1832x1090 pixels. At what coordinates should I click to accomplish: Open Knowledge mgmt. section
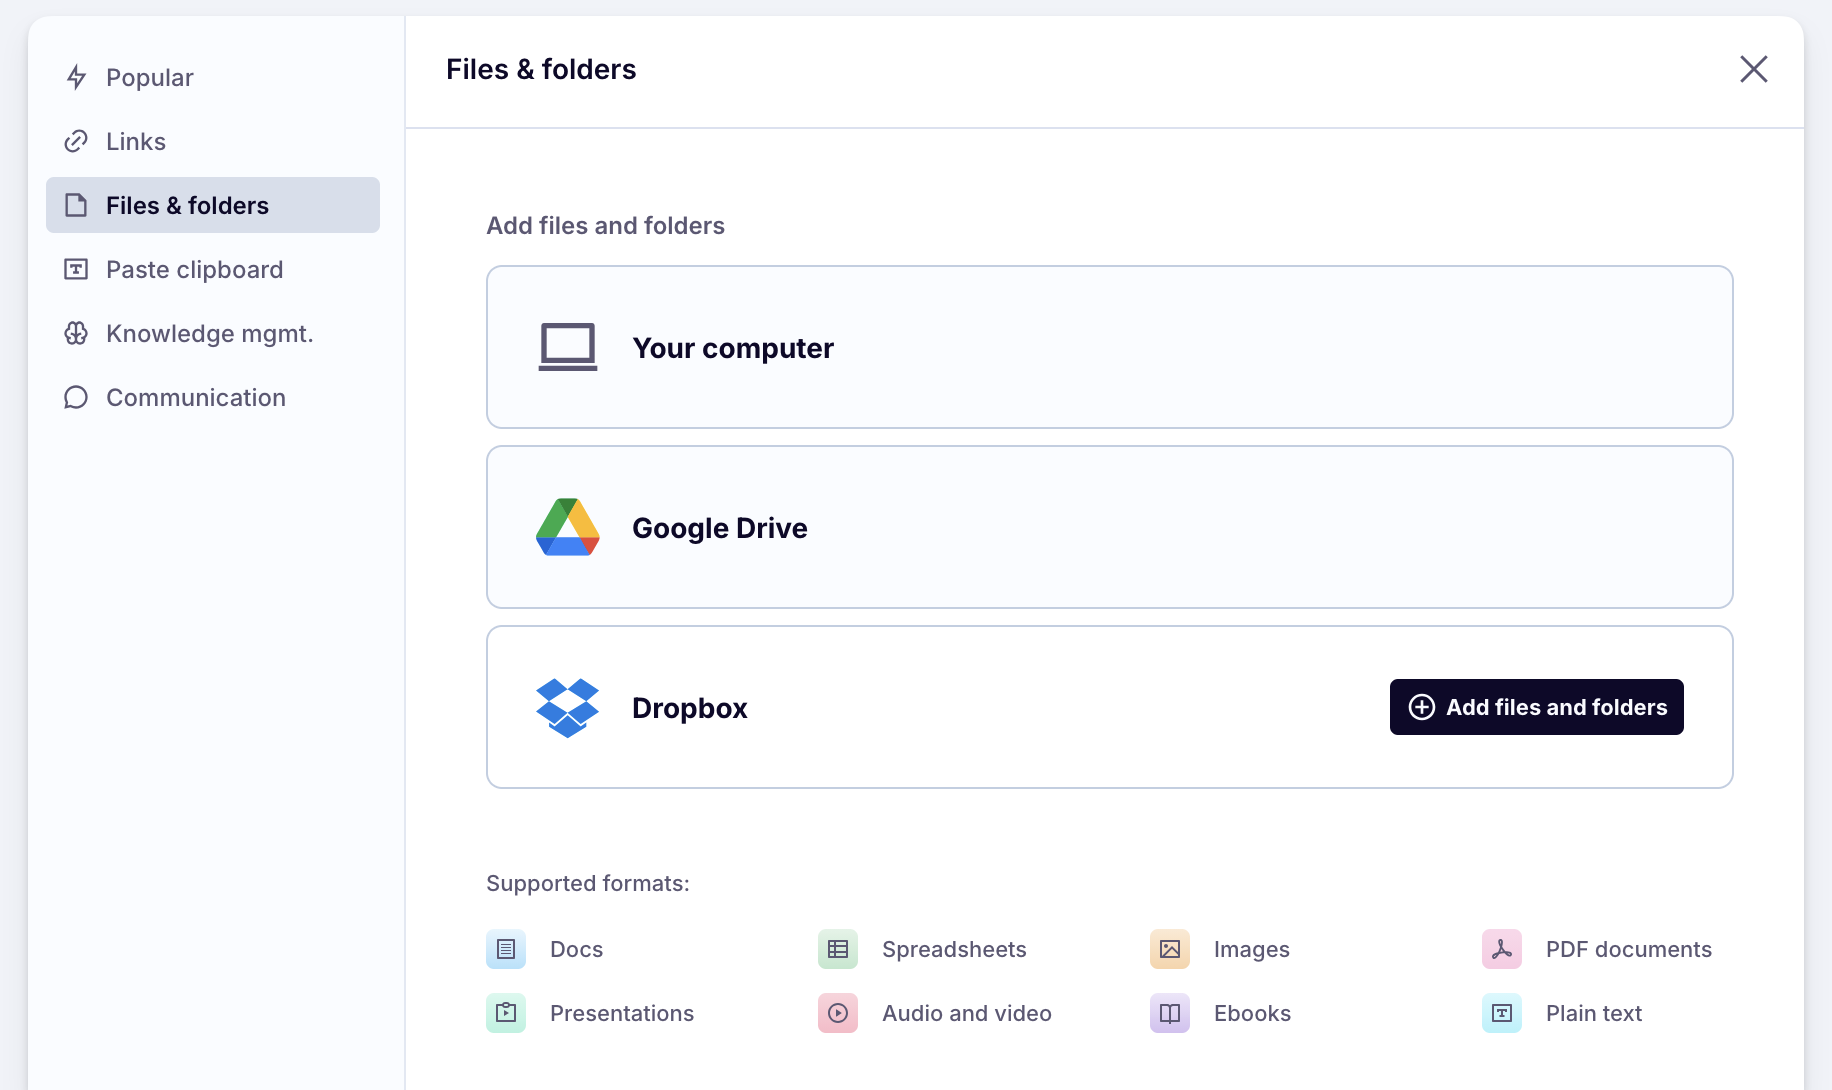point(209,334)
